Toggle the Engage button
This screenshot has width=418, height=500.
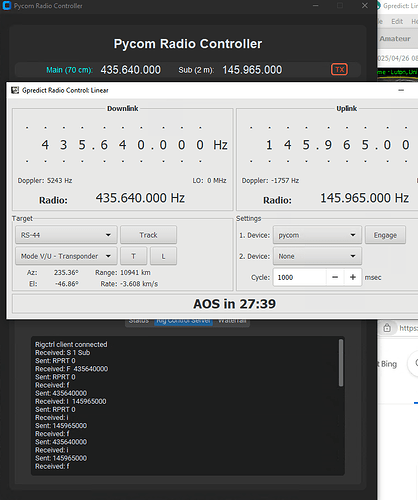[385, 235]
